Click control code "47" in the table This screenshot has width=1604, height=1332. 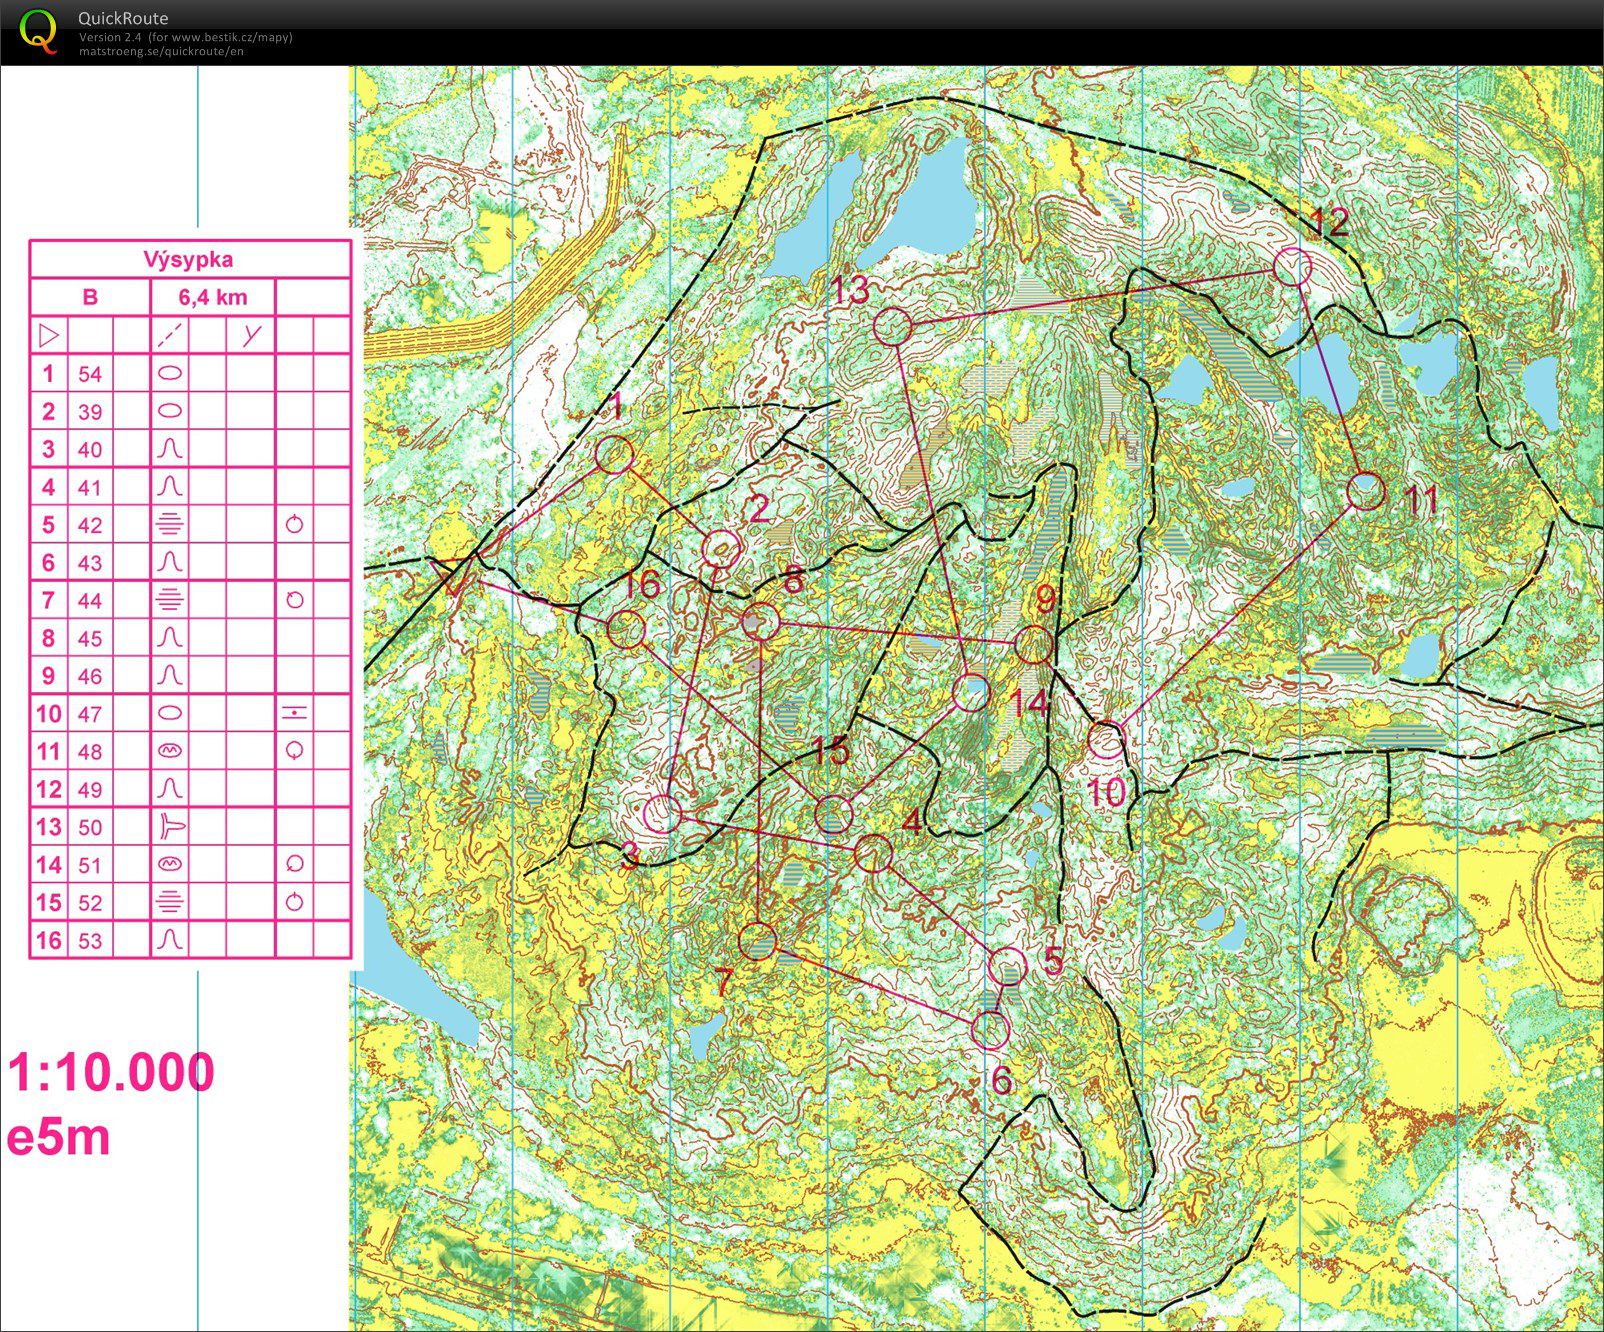90,714
